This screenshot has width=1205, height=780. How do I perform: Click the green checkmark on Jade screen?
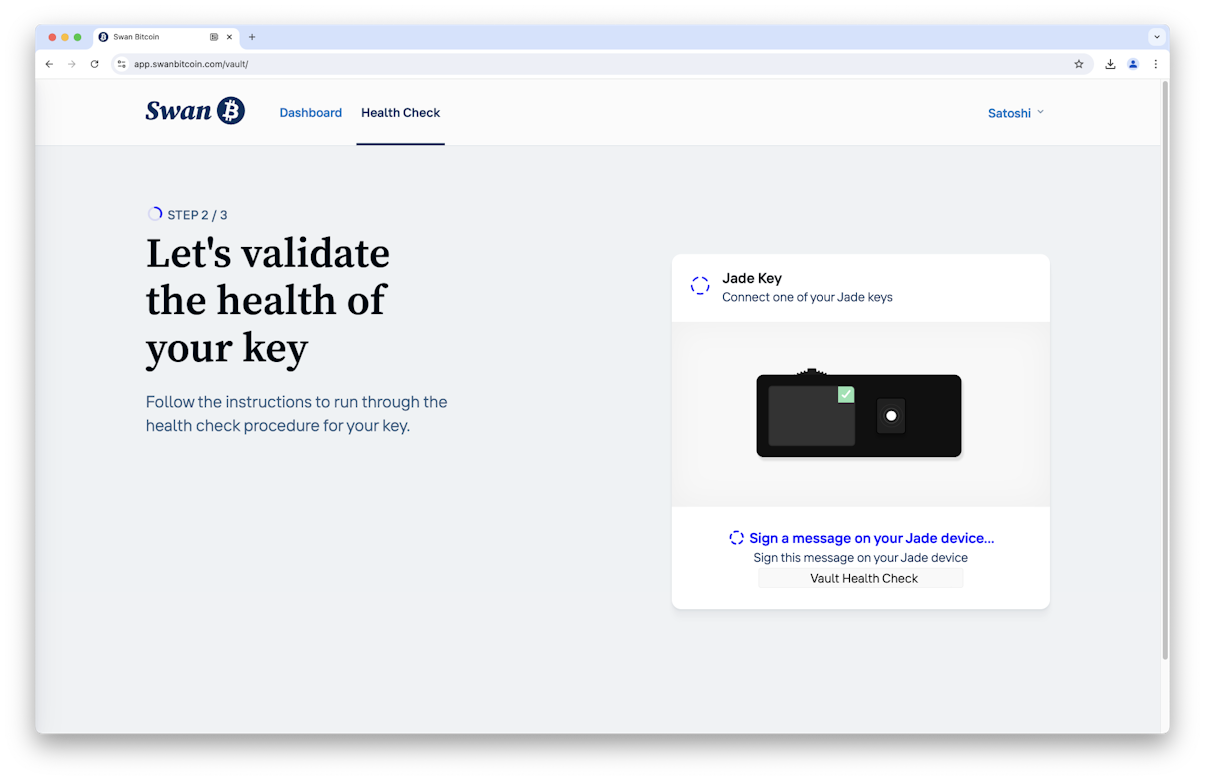click(846, 394)
